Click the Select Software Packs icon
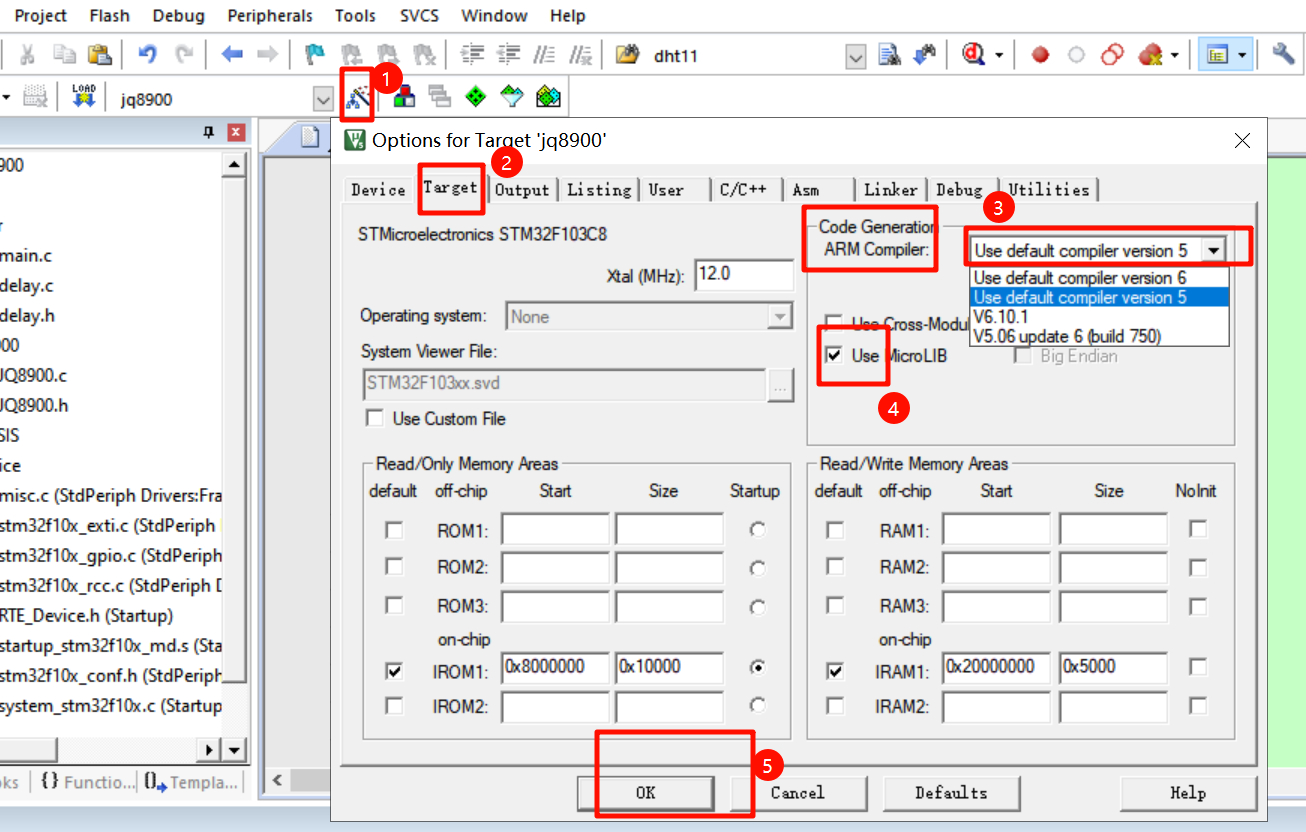The image size is (1306, 832). [512, 97]
